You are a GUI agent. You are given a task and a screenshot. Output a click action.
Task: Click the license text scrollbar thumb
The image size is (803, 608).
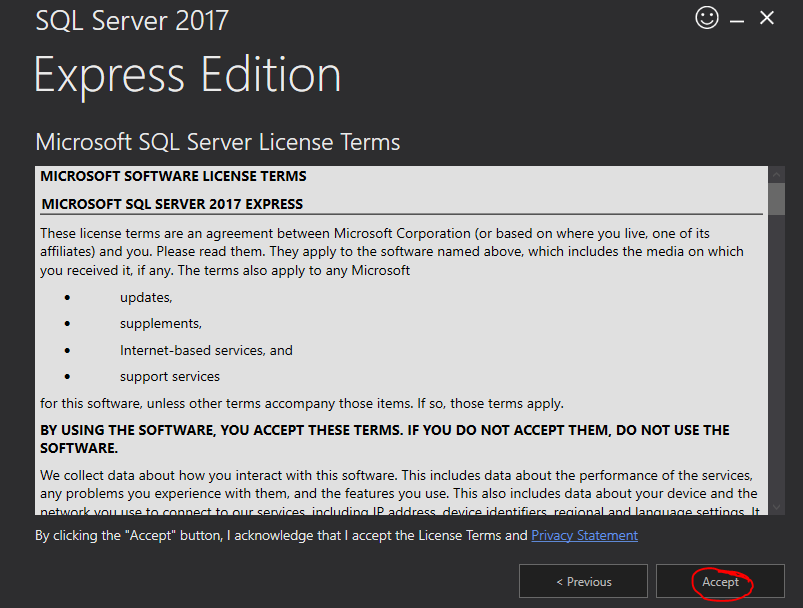click(x=776, y=199)
